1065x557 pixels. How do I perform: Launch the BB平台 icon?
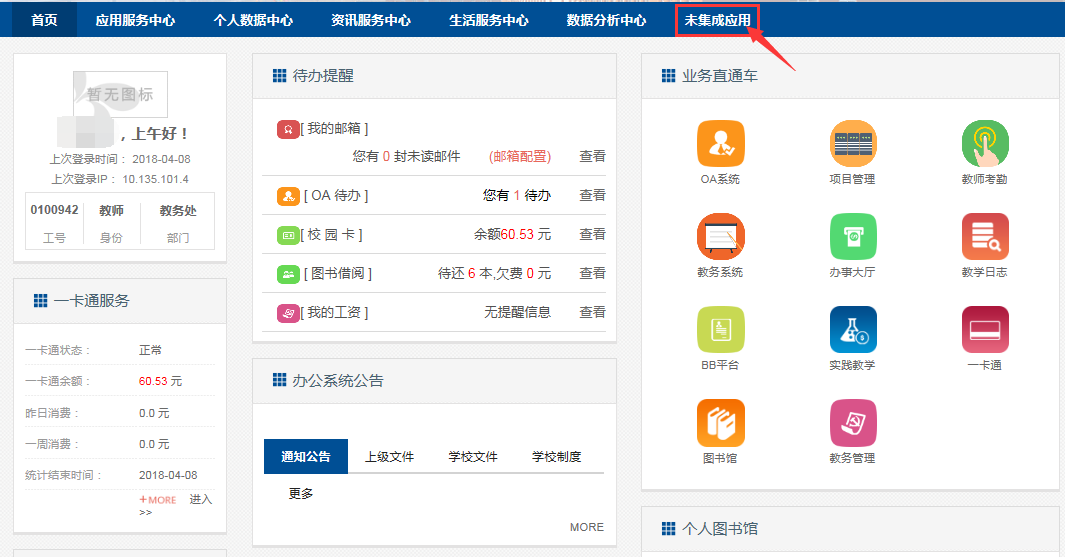(720, 331)
